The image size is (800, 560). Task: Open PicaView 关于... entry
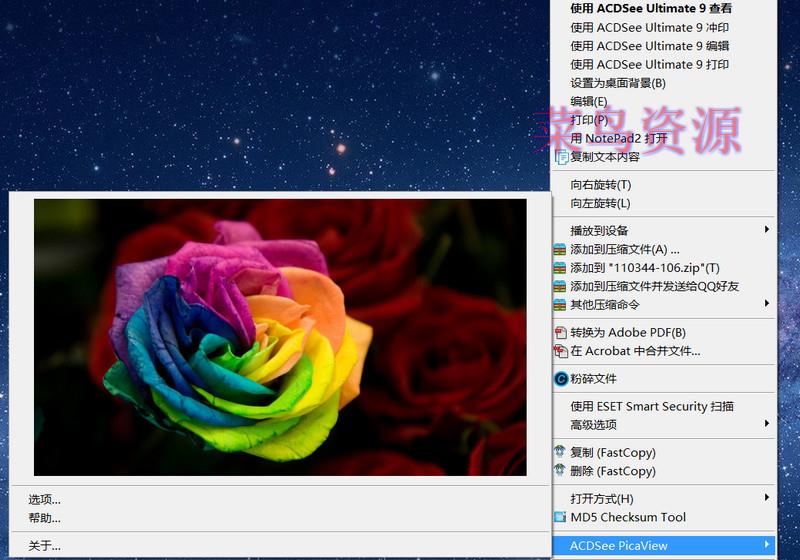click(44, 546)
